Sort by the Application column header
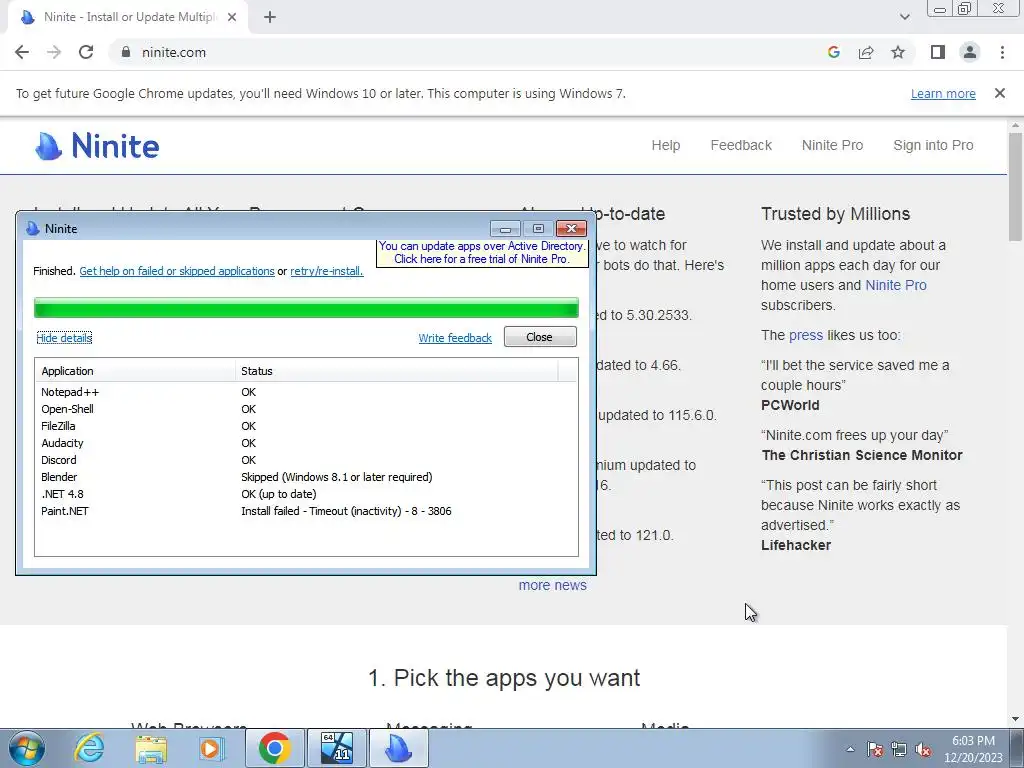1024x768 pixels. click(135, 371)
